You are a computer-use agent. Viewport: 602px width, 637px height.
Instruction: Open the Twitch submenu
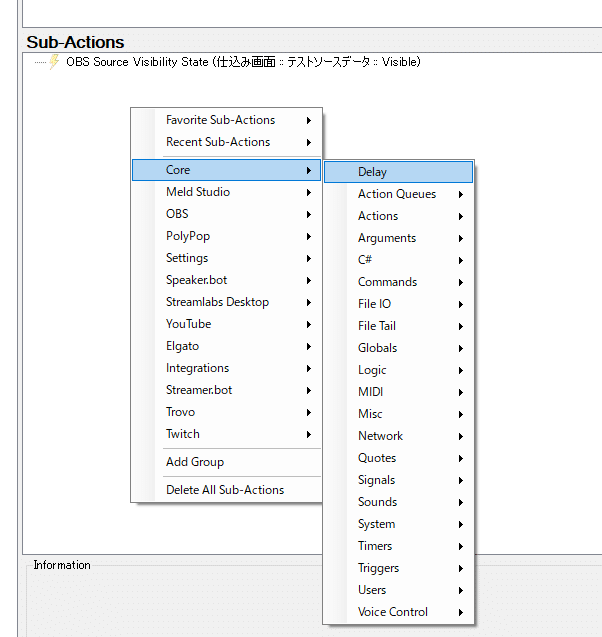pos(226,434)
